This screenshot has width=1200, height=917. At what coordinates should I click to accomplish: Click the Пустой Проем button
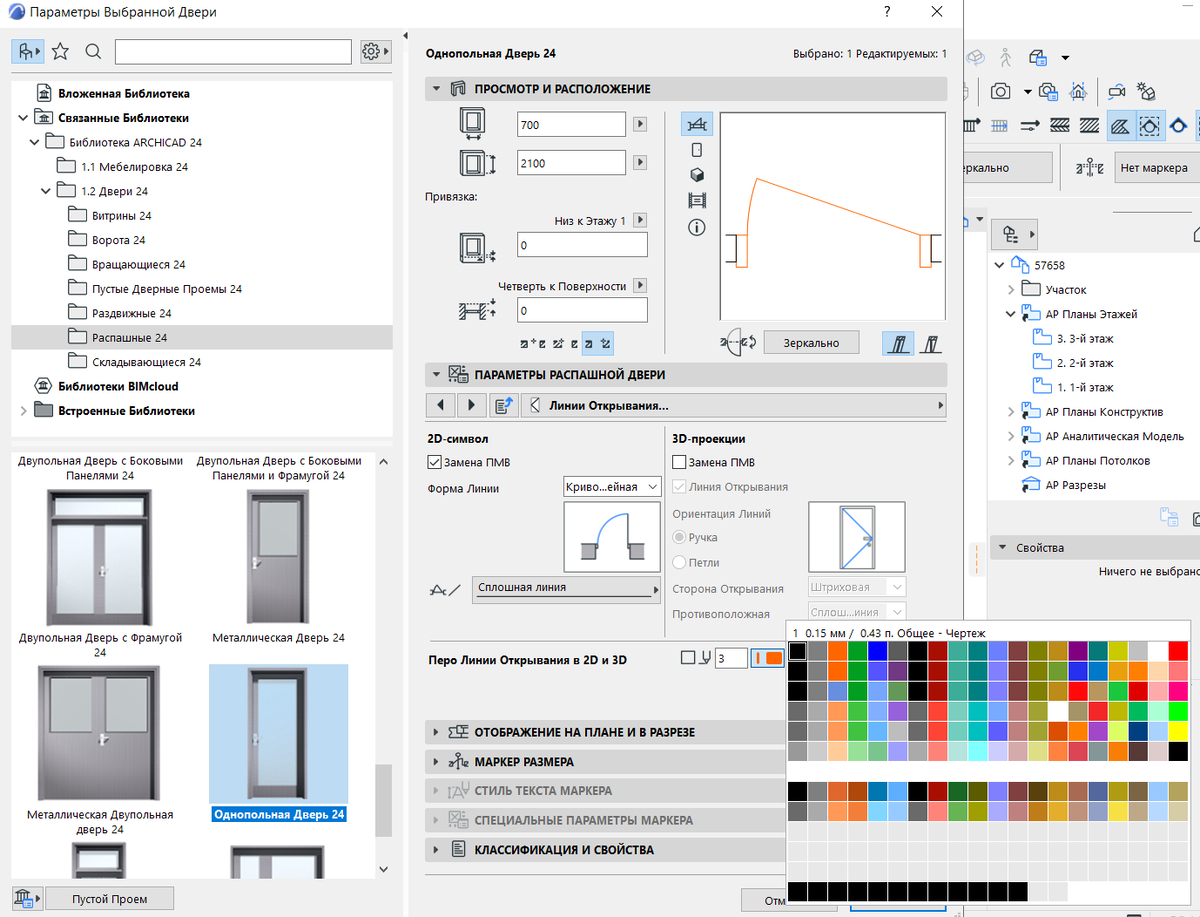(x=110, y=898)
